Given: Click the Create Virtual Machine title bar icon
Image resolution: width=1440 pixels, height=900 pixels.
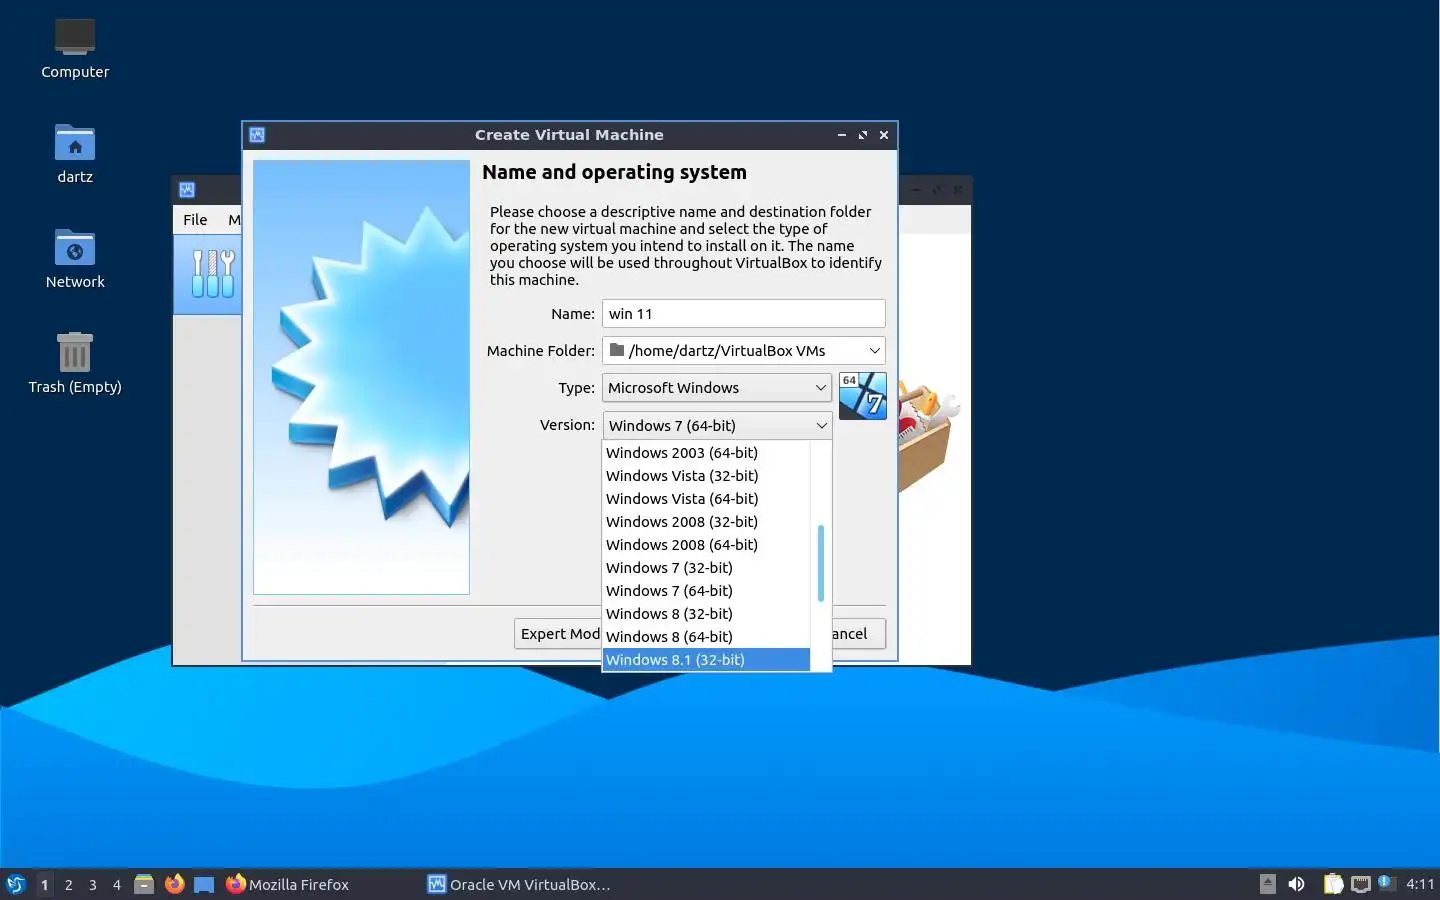Looking at the screenshot, I should 257,135.
